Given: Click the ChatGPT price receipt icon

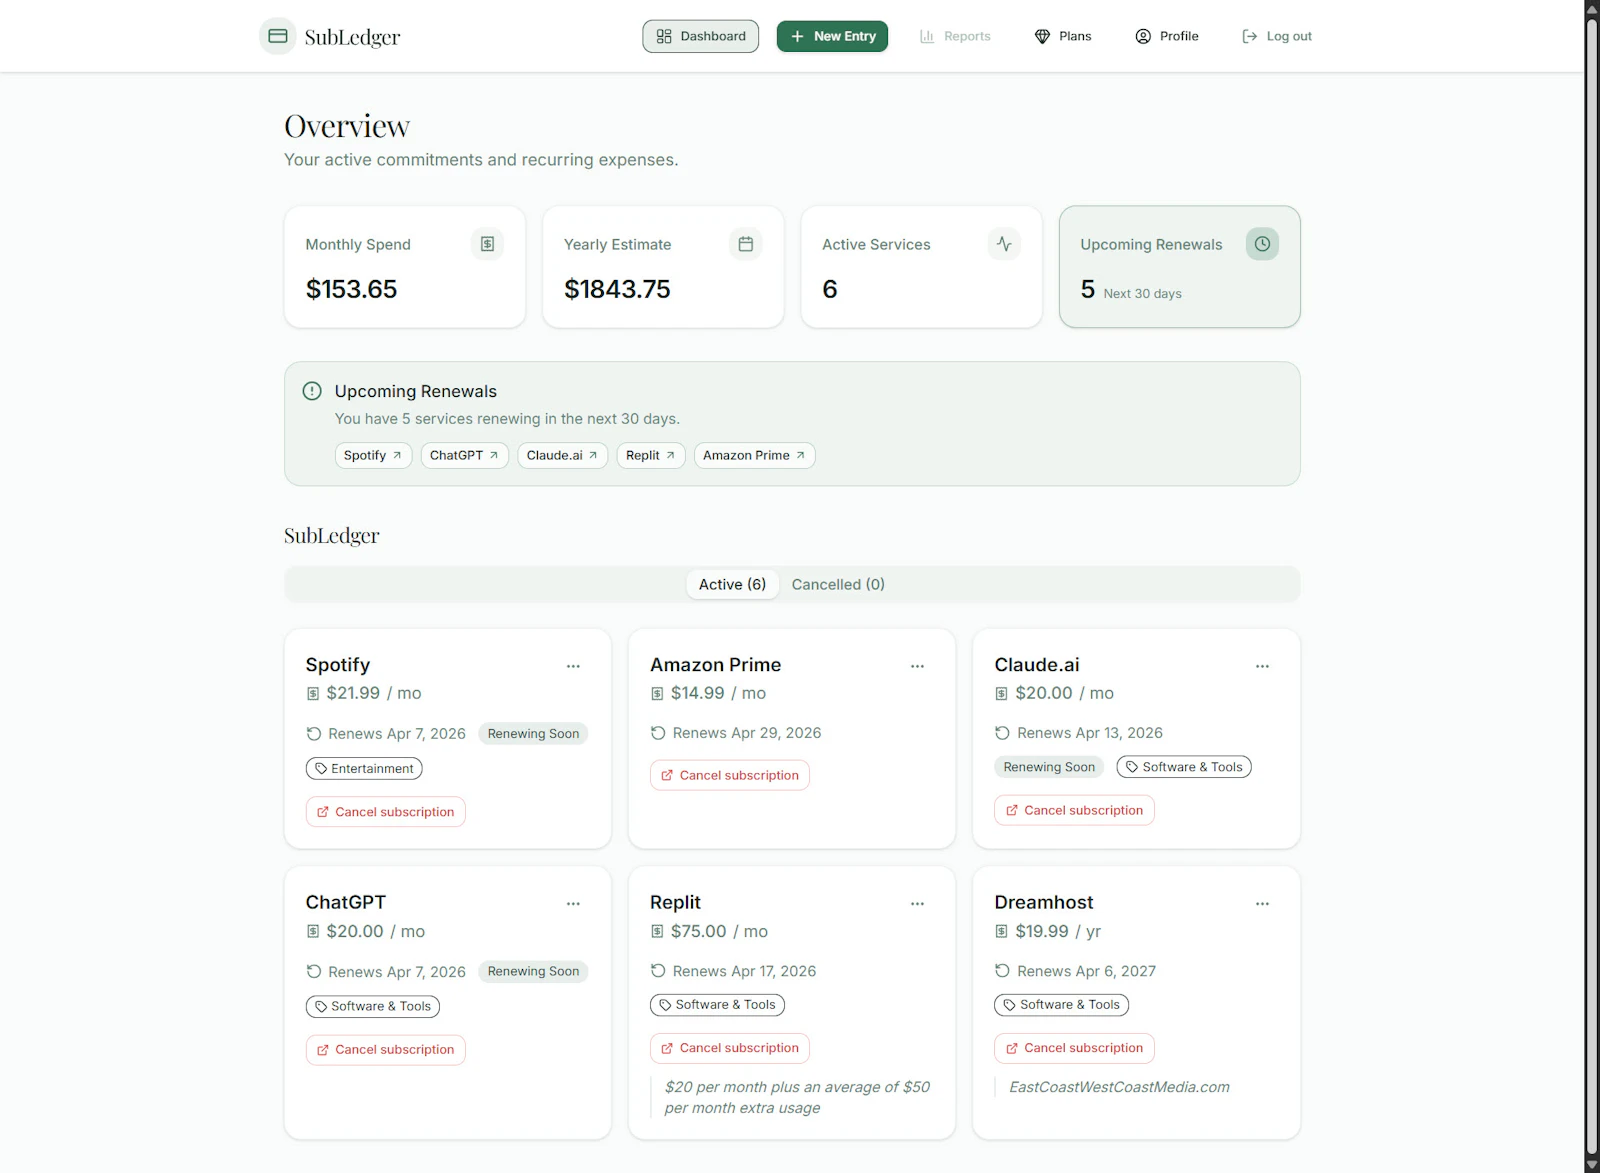Looking at the screenshot, I should 313,932.
